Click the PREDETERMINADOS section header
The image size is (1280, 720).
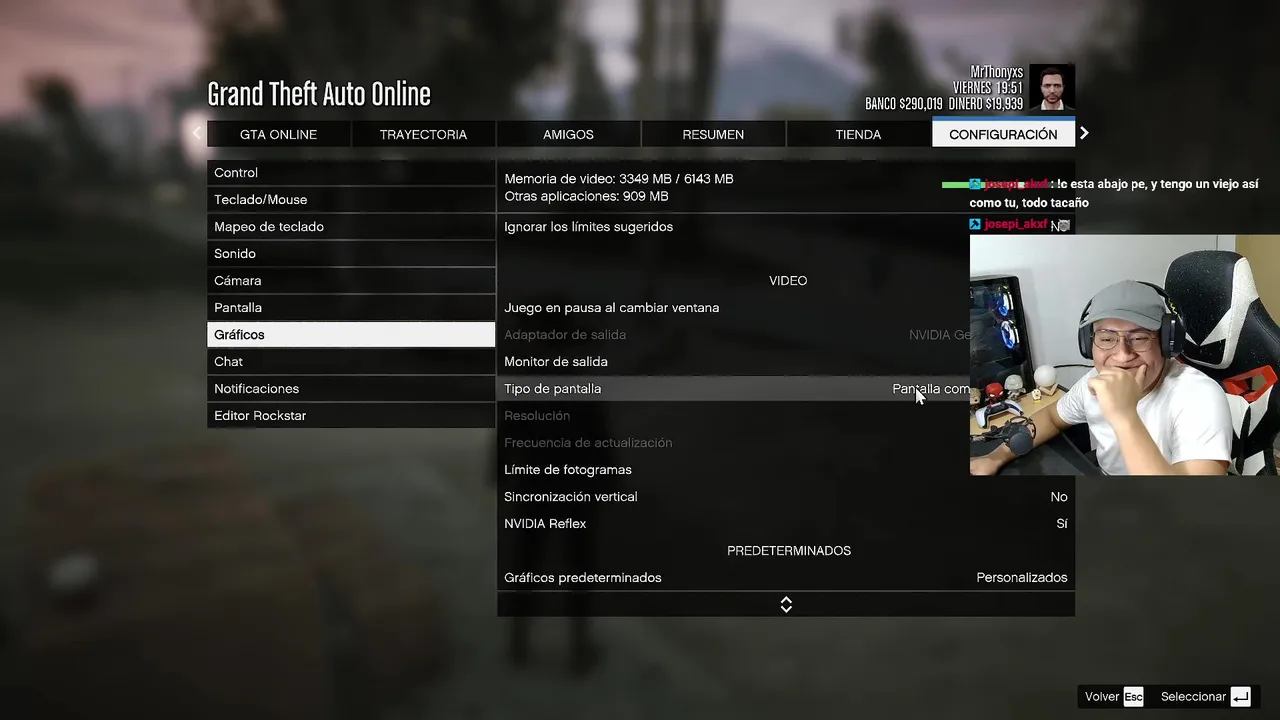tap(789, 551)
